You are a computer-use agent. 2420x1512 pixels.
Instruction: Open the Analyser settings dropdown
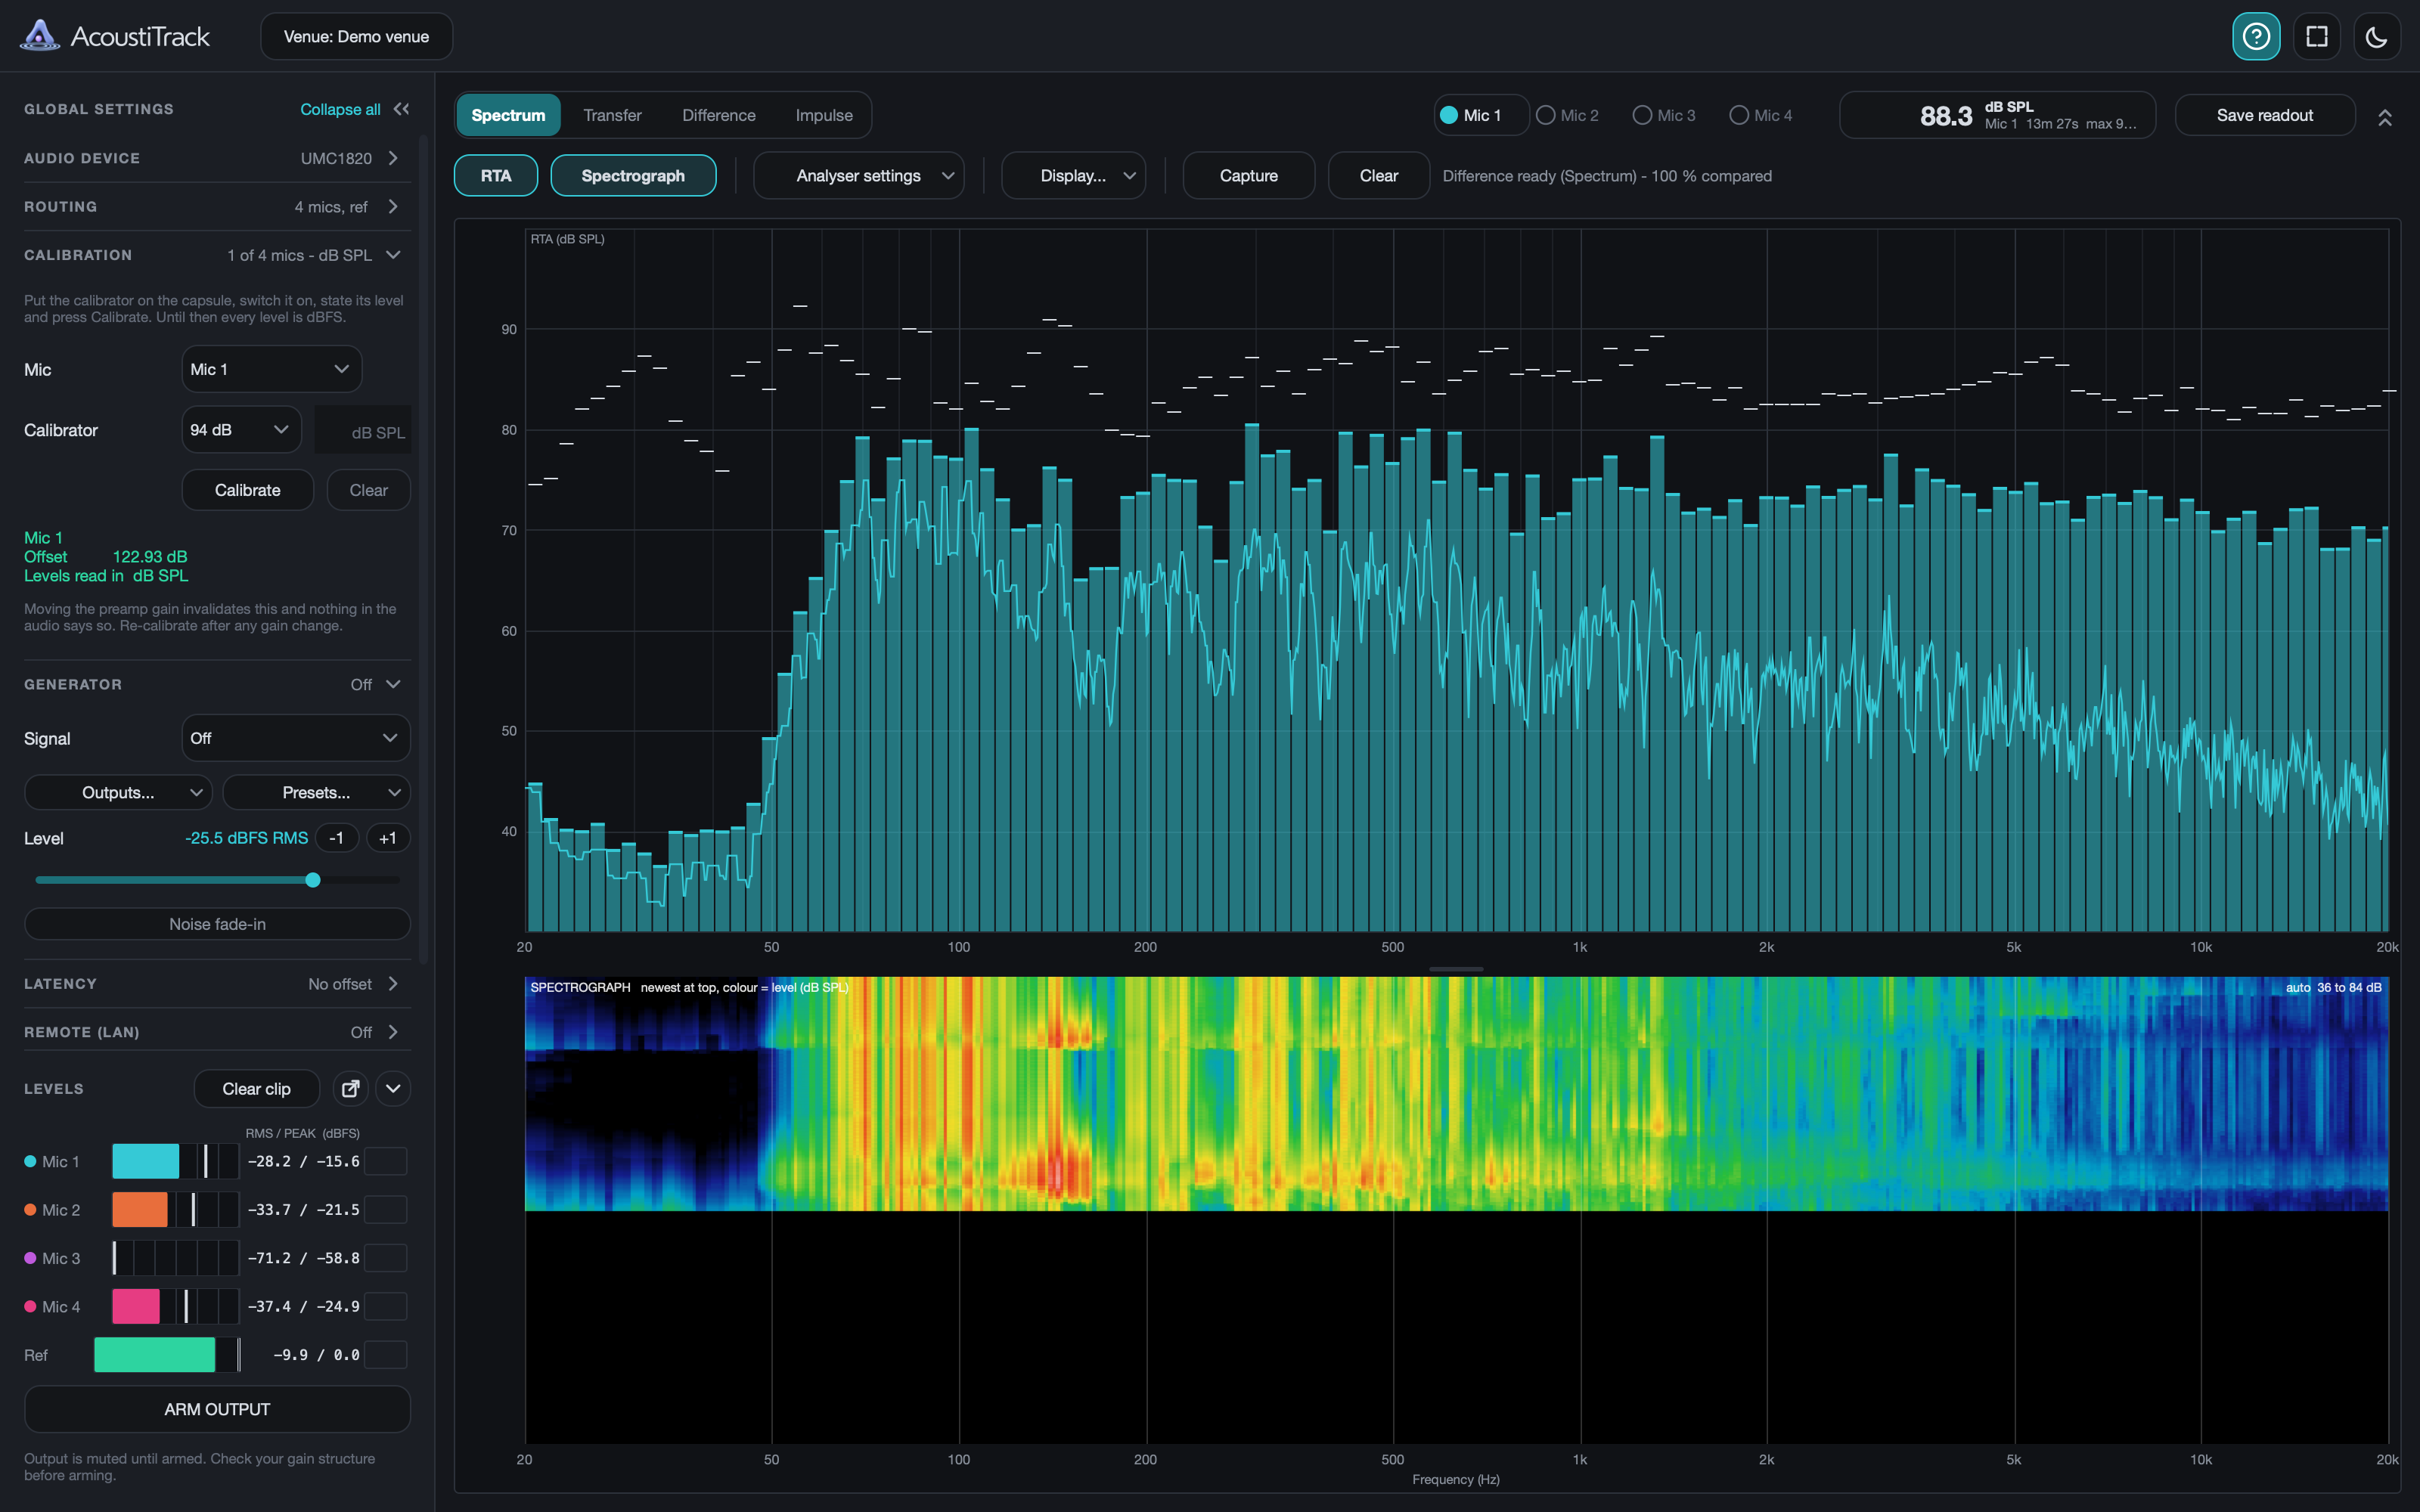(x=859, y=176)
